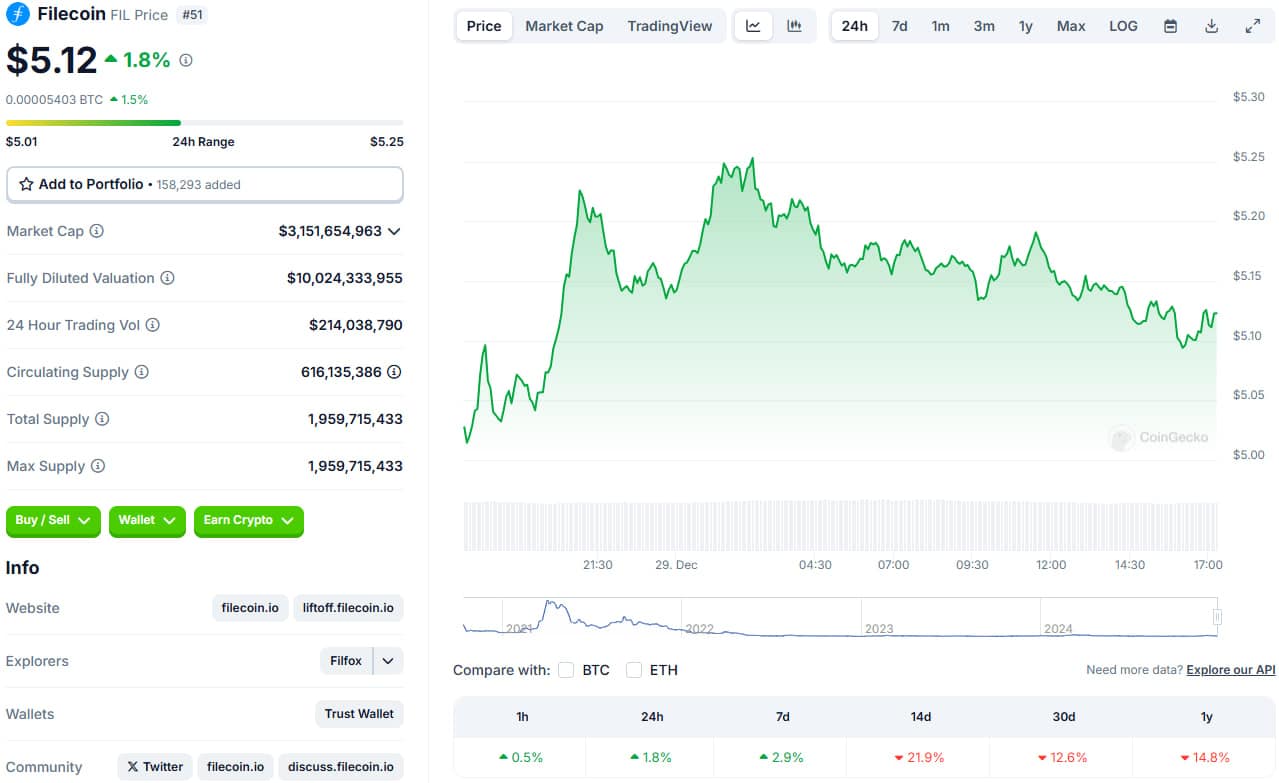The width and height of the screenshot is (1279, 783).
Task: Open the Trust Wallet link
Action: (359, 714)
